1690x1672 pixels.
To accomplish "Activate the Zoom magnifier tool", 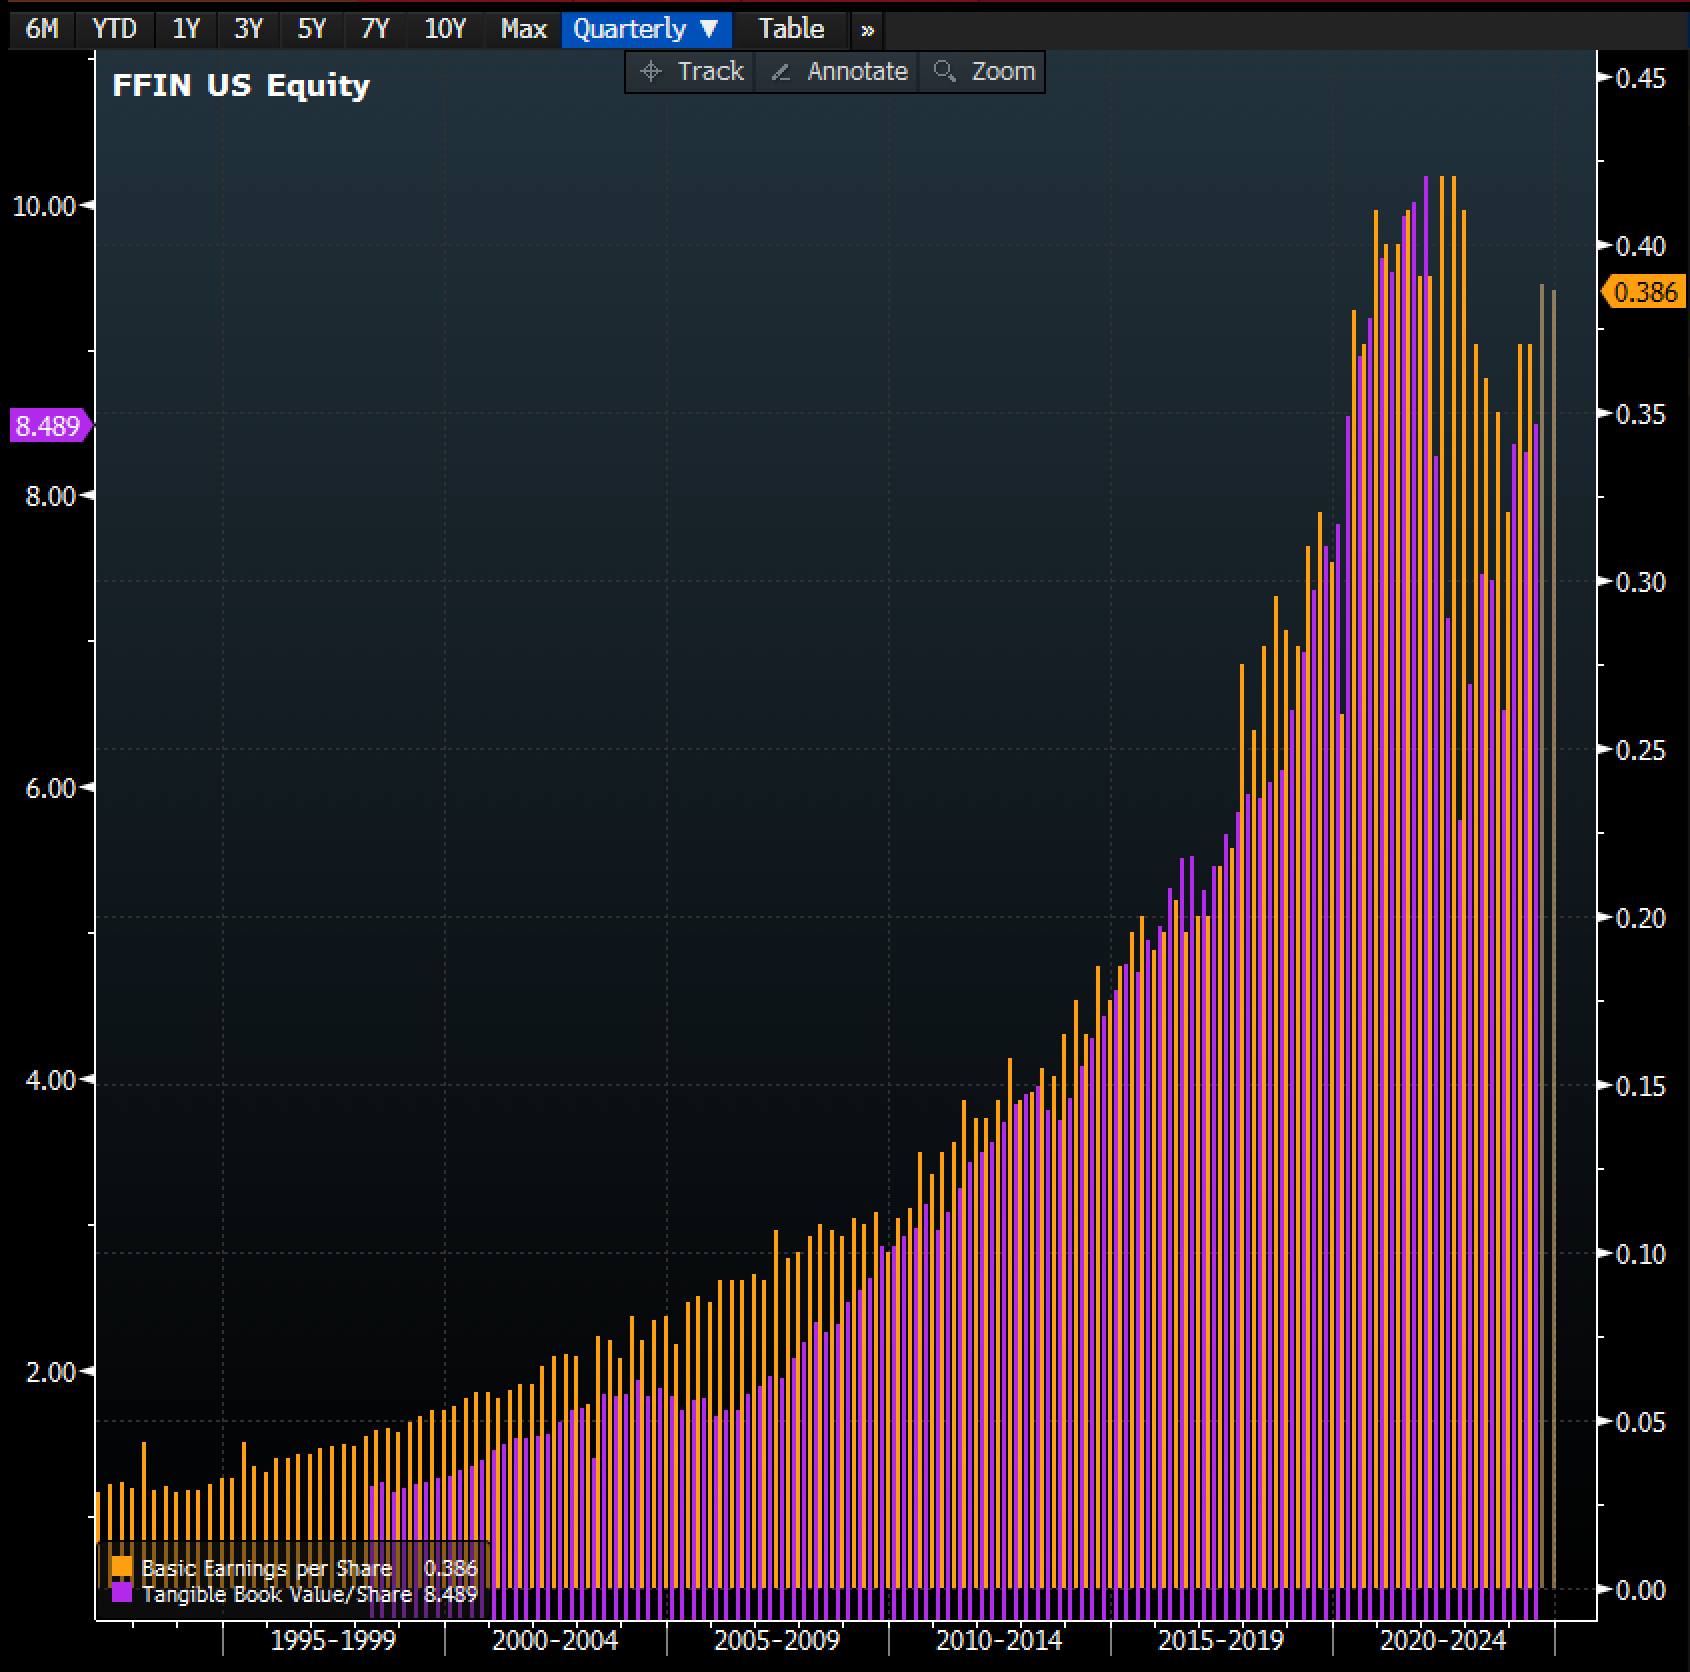I will coord(1002,70).
